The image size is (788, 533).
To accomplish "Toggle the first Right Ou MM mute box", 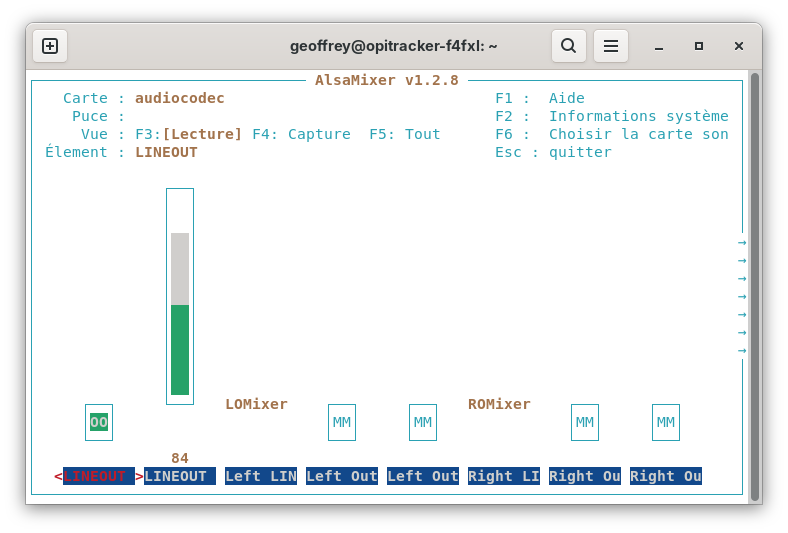I will click(585, 422).
